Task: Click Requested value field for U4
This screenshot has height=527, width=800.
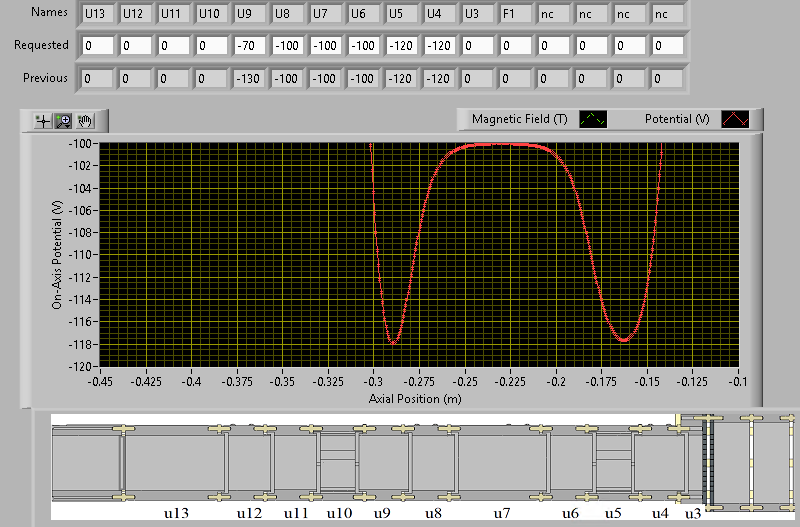Action: tap(440, 46)
